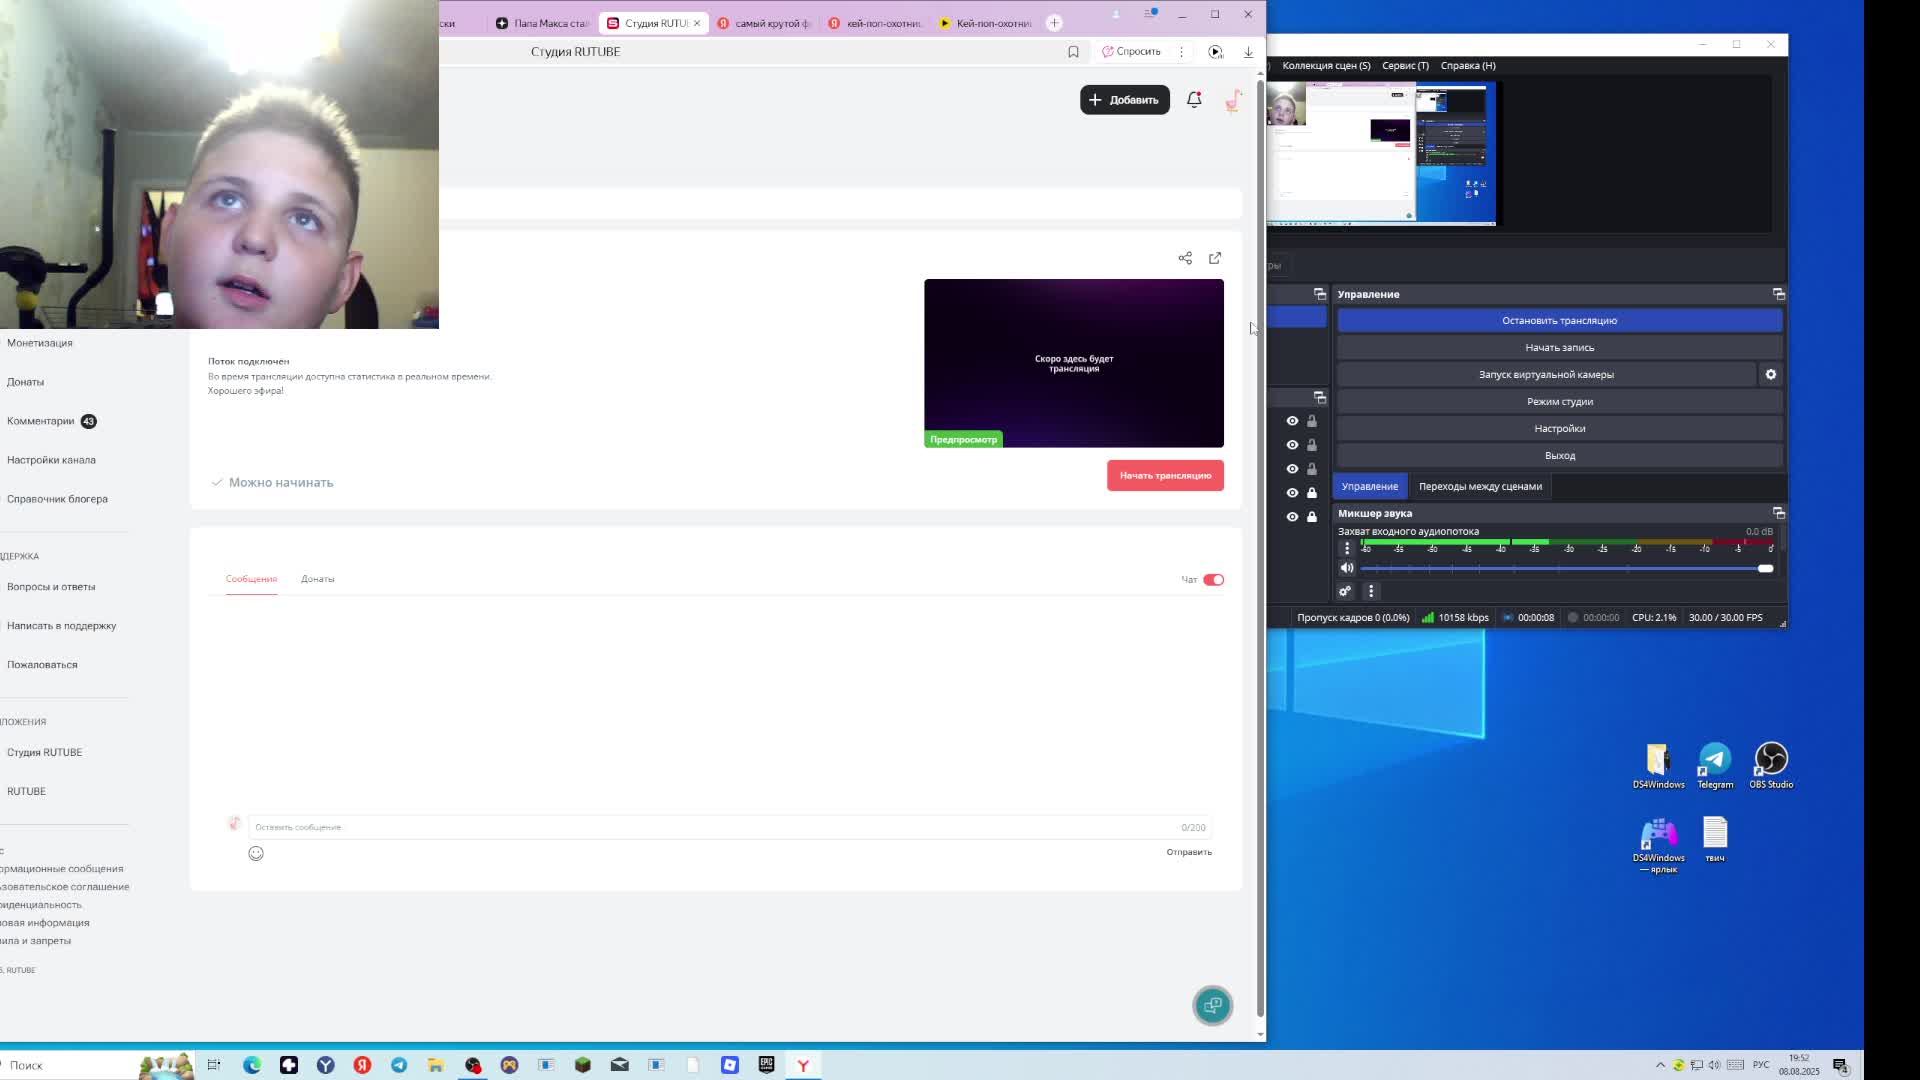The height and width of the screenshot is (1080, 1920).
Task: Open the emoji picker in chat
Action: point(256,853)
